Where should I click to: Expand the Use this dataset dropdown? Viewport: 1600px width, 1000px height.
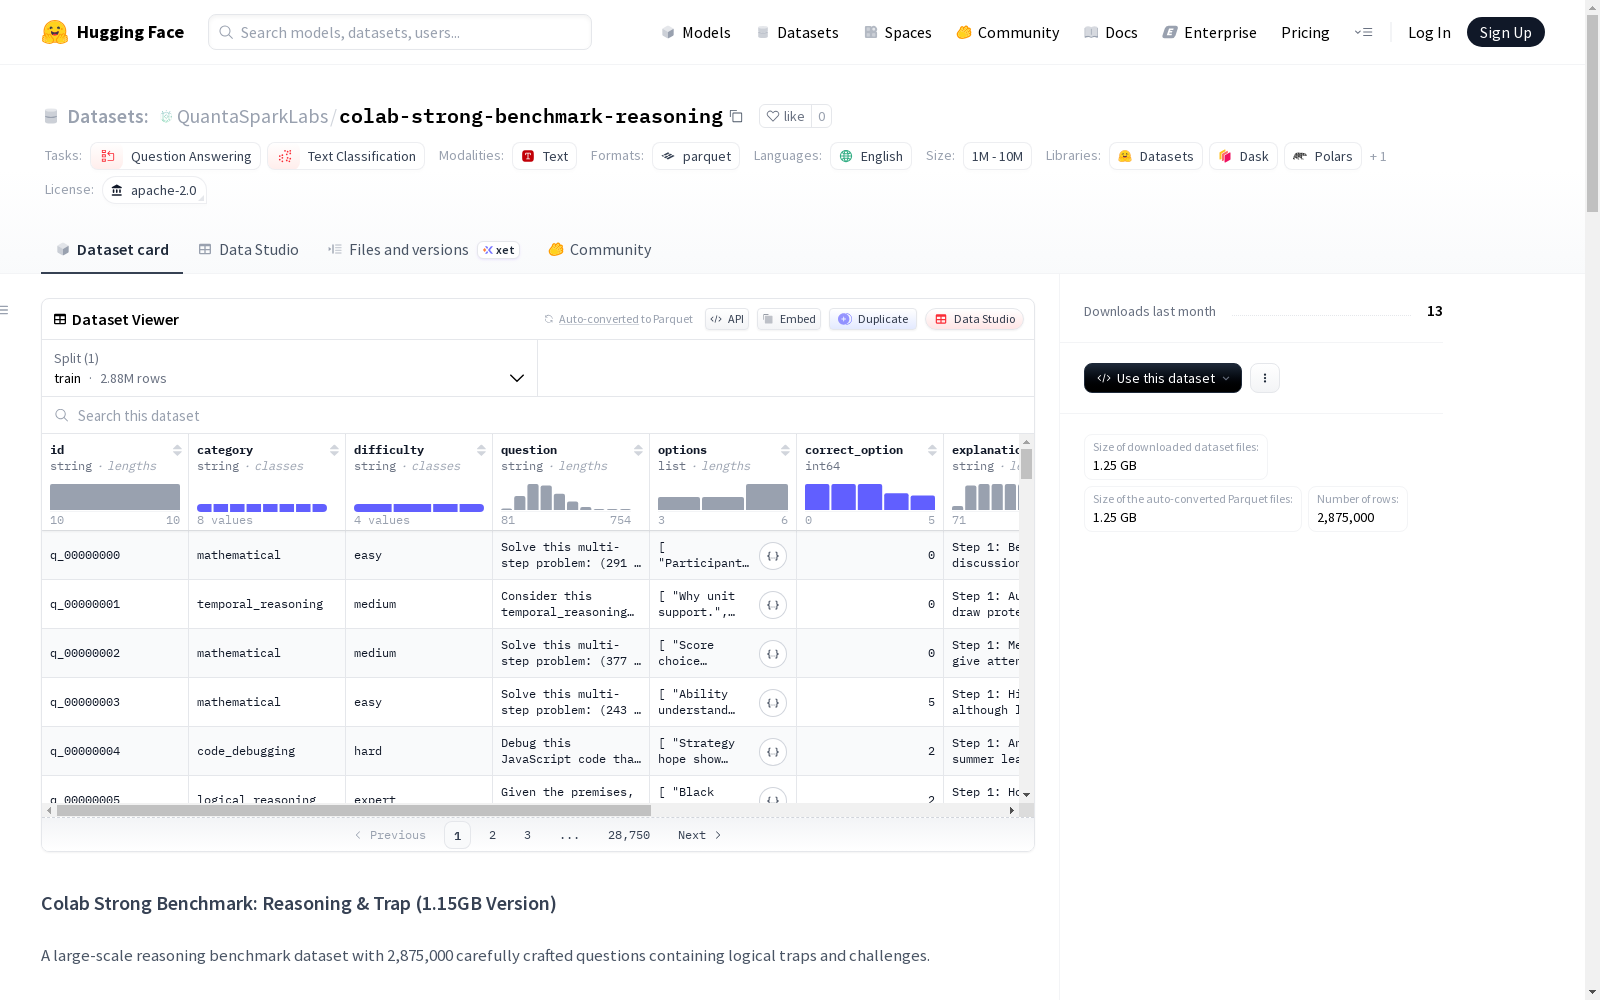(1163, 378)
